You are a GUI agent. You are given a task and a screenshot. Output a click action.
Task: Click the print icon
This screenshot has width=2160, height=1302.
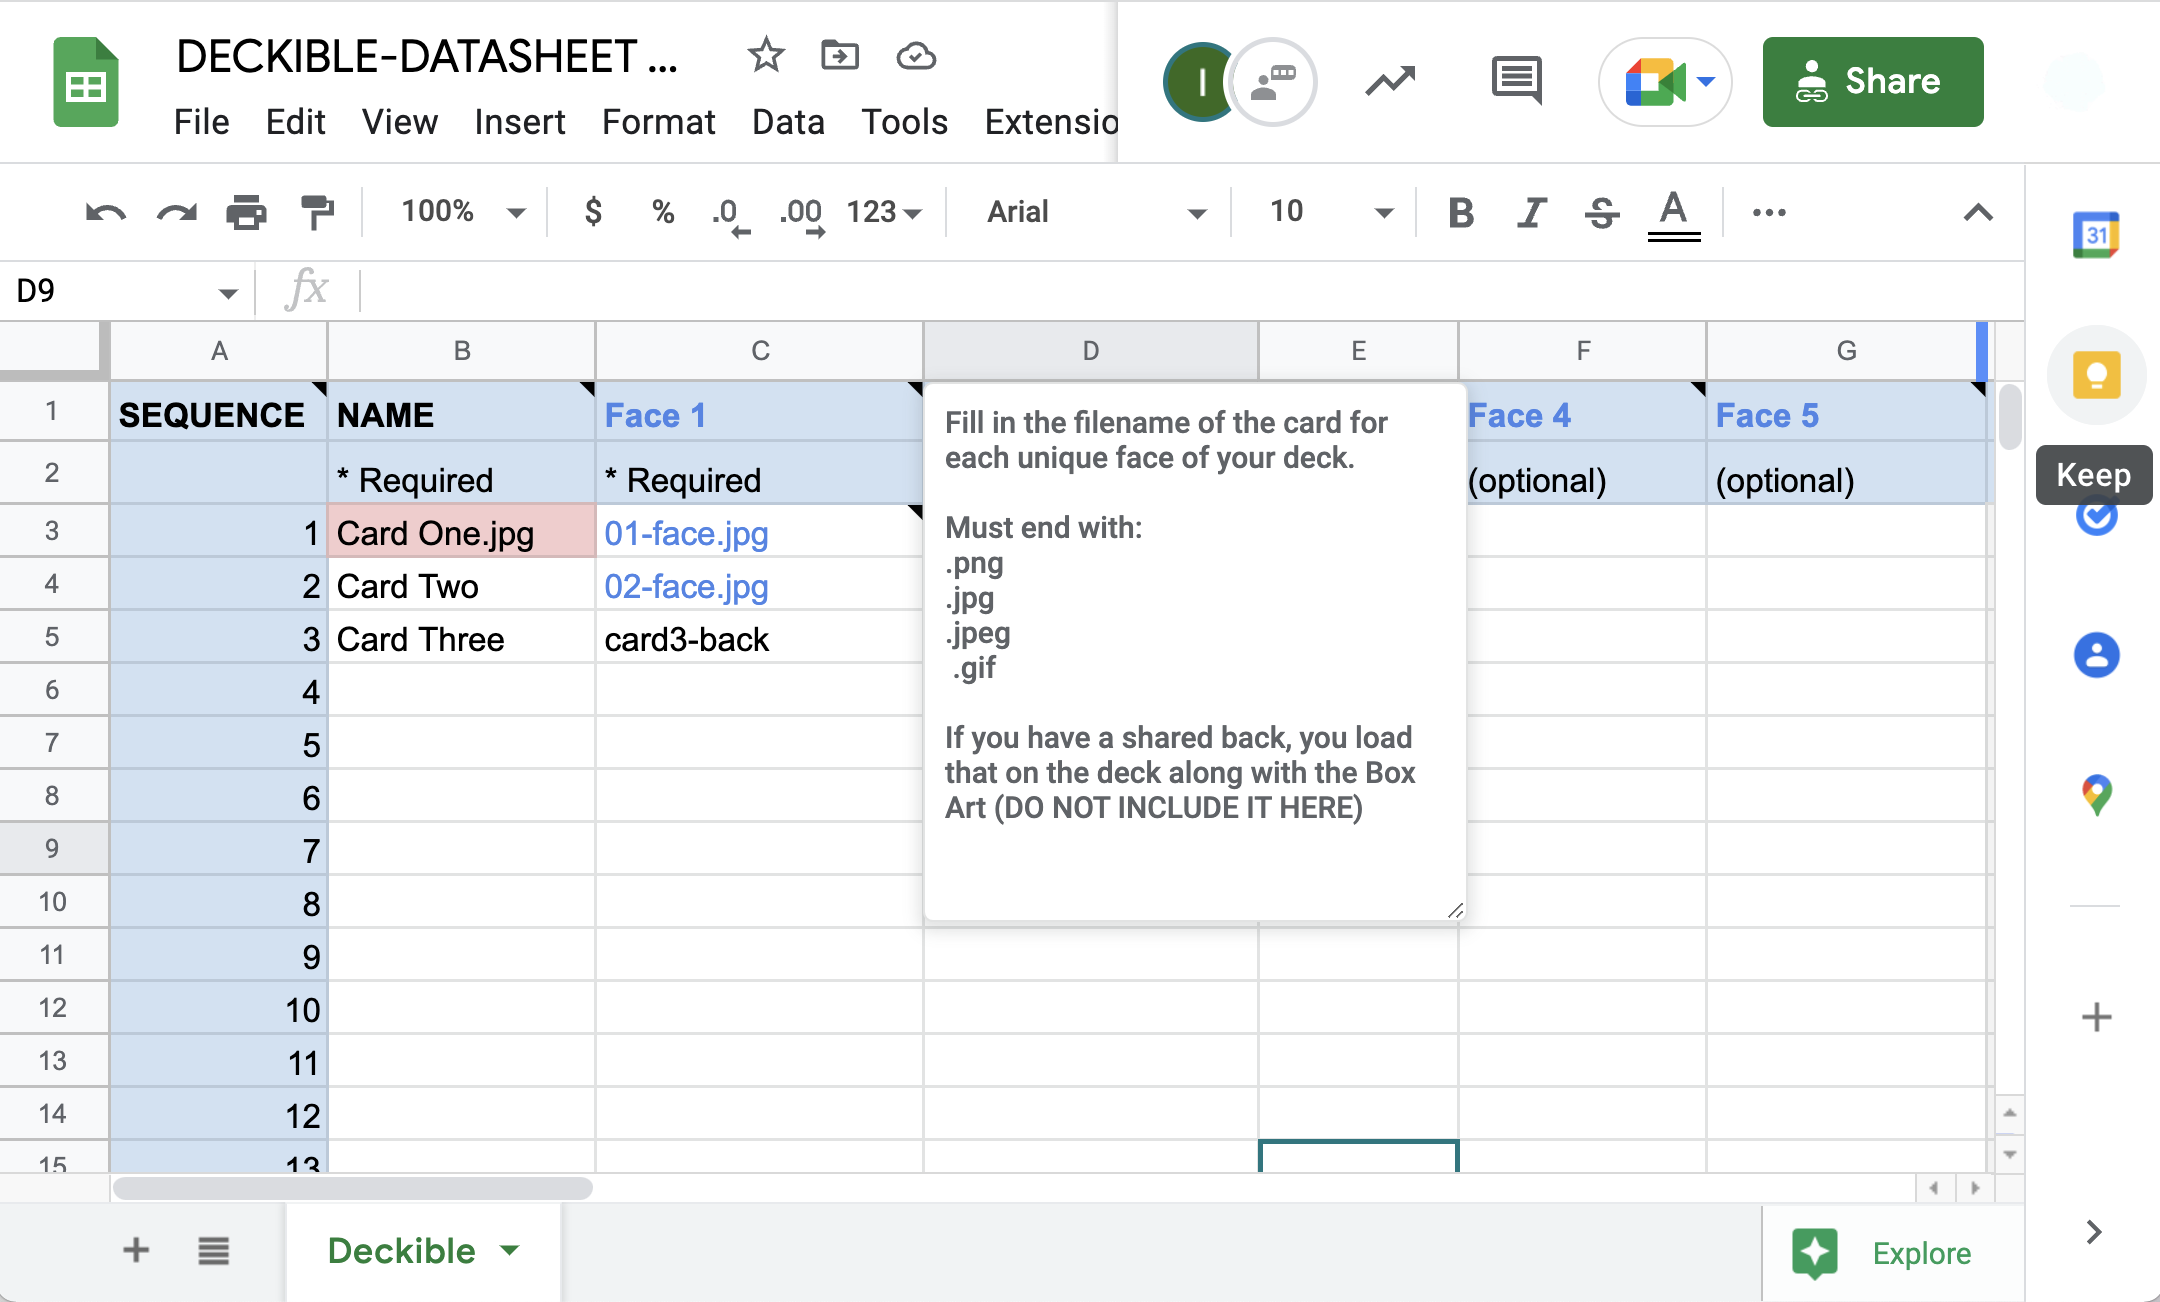(246, 212)
